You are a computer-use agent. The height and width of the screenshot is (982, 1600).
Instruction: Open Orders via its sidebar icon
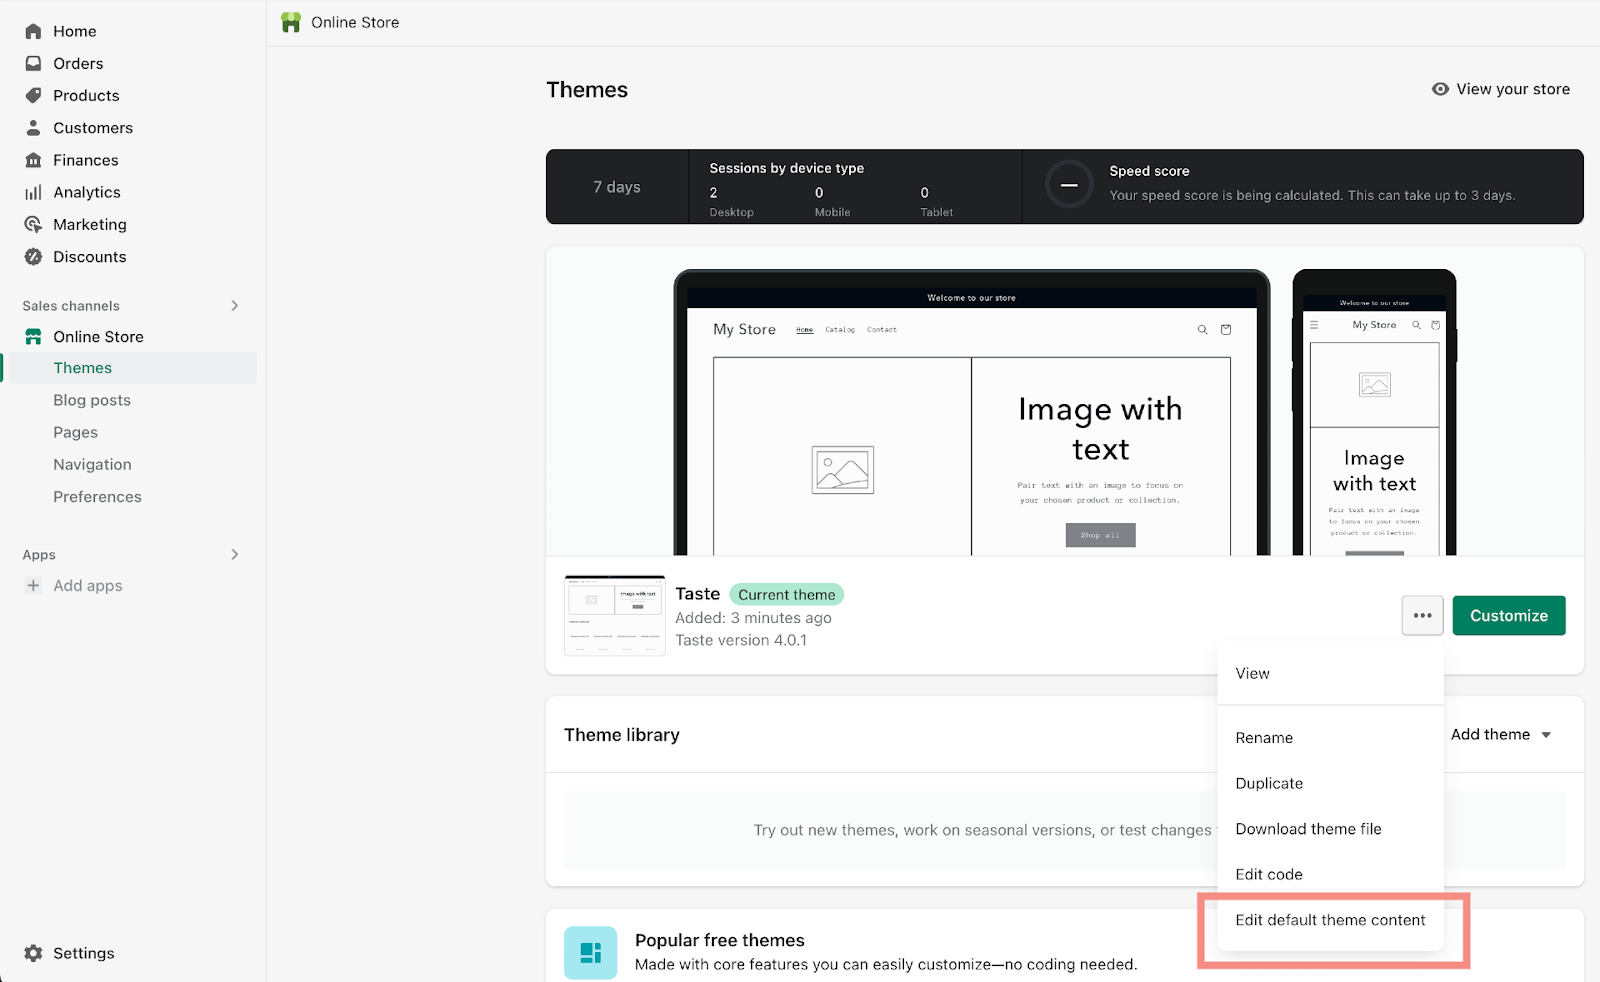[33, 63]
